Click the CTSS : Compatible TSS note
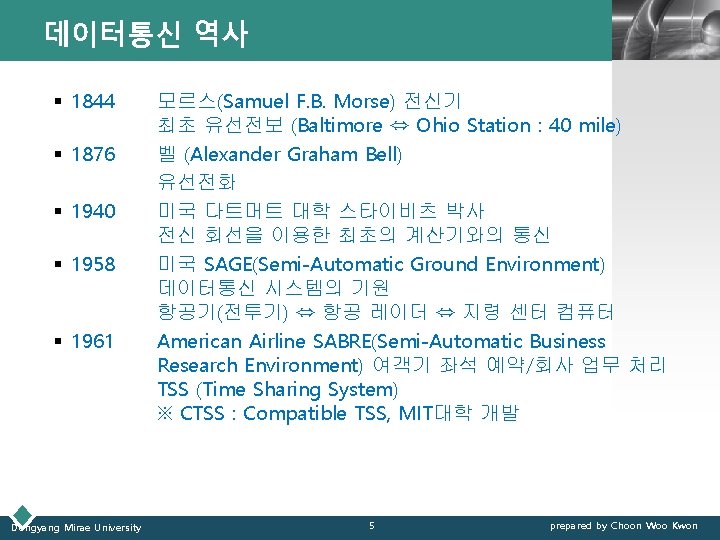Screen dimensions: 720x540 pyautogui.click(x=338, y=413)
